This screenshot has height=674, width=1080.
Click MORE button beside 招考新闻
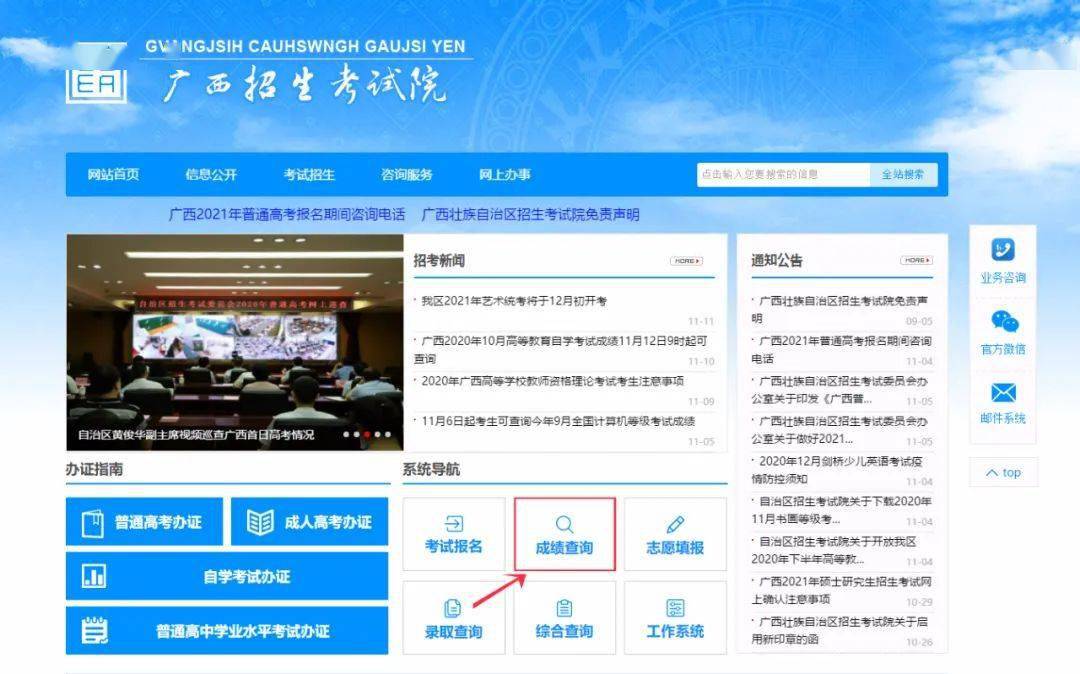(x=686, y=261)
